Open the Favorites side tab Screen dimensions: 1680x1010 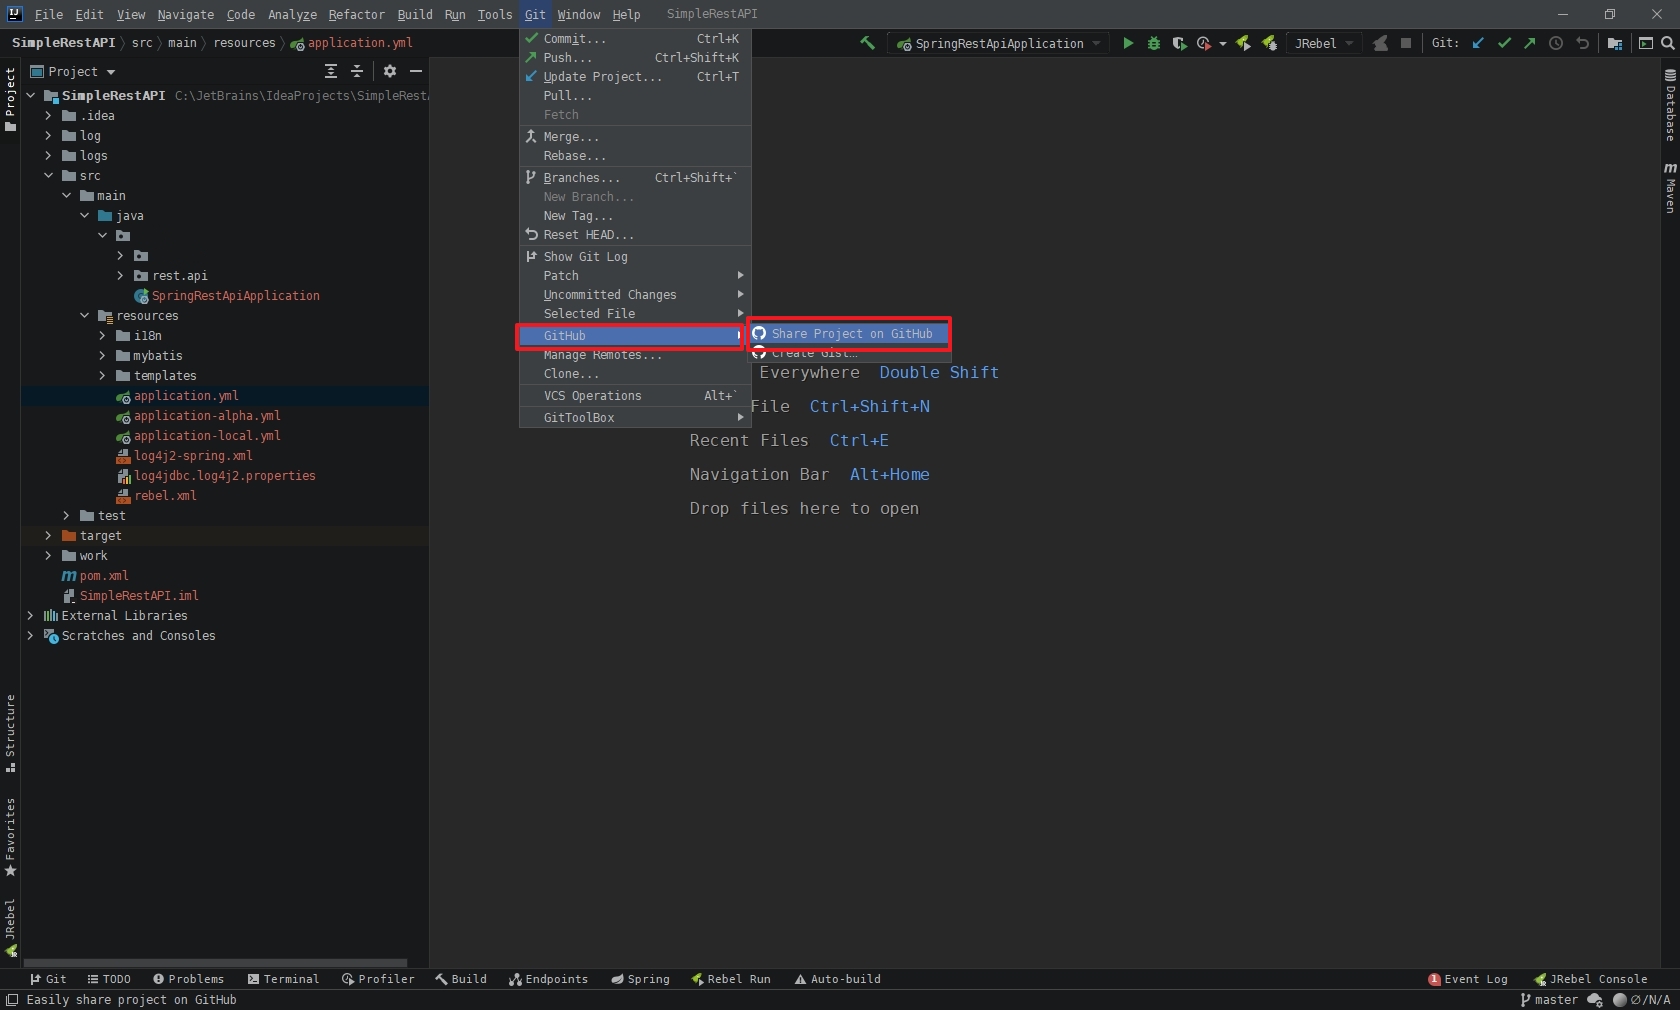10,837
